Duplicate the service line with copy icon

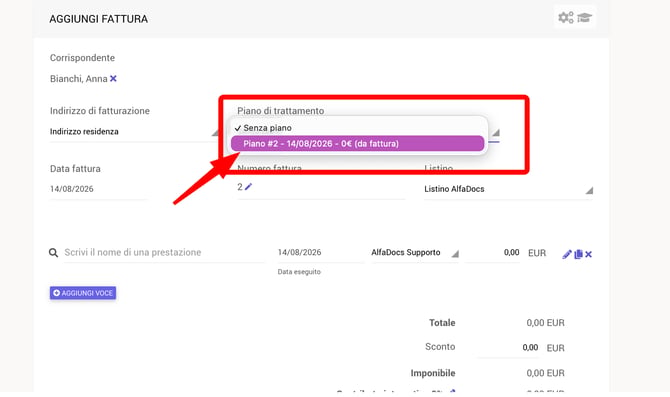coord(578,254)
